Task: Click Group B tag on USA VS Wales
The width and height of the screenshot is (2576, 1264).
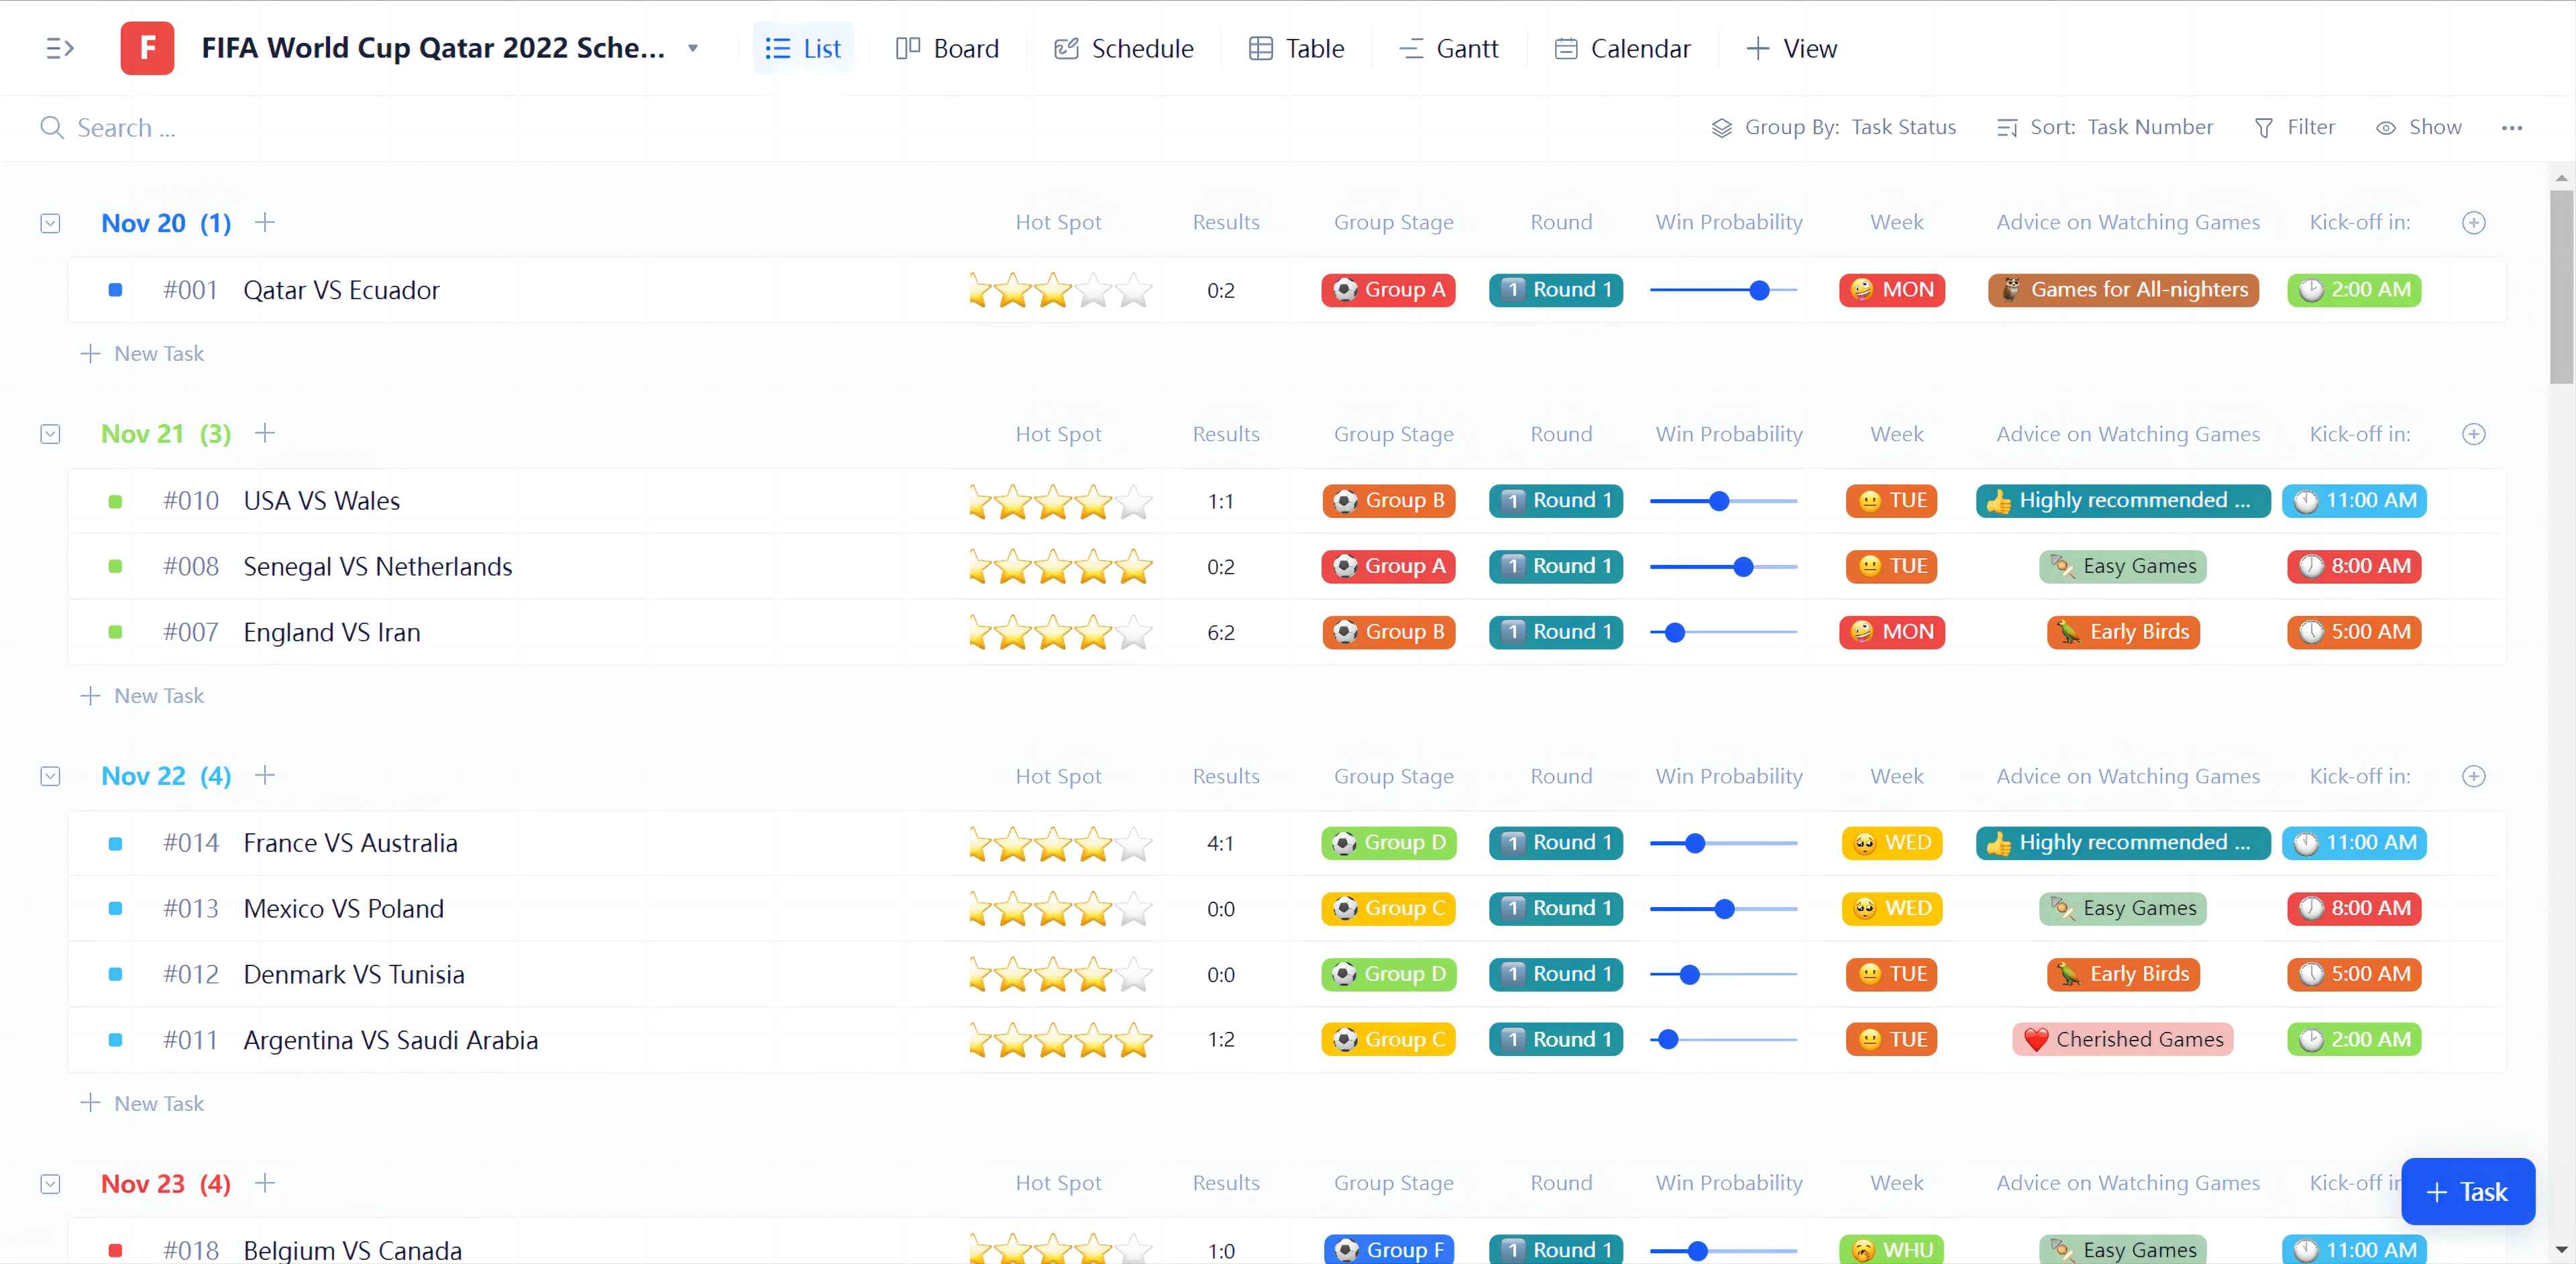Action: click(x=1388, y=501)
